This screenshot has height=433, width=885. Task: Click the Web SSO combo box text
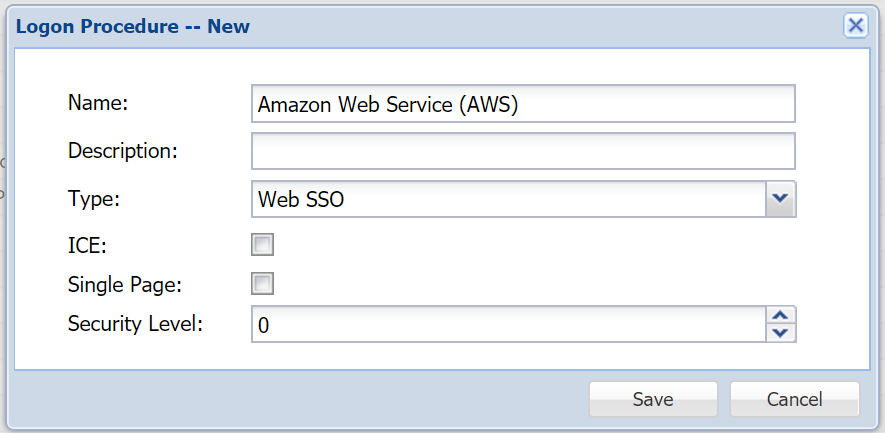(x=508, y=199)
